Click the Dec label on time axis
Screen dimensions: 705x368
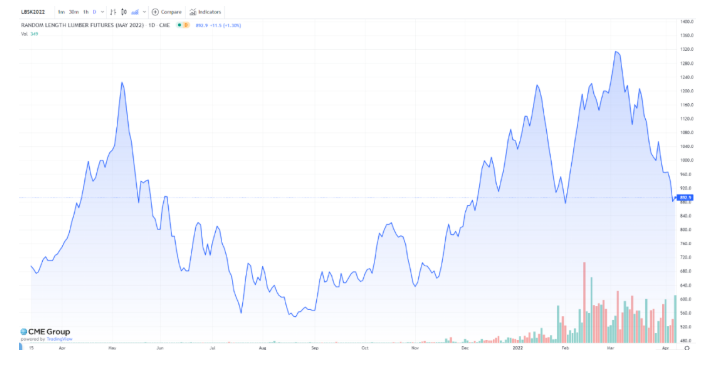click(465, 348)
